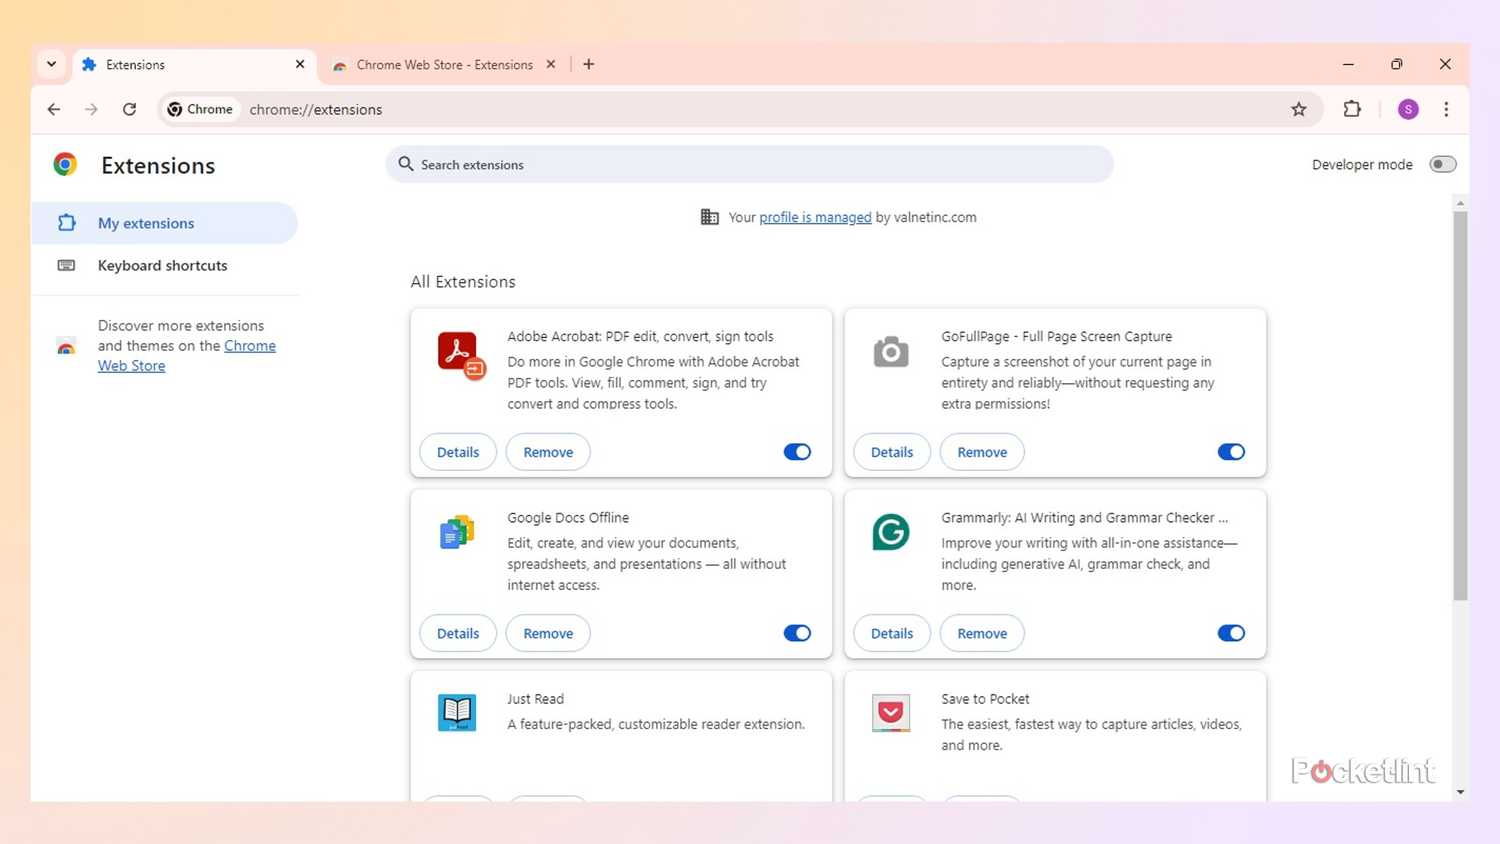Reload the page with the refresh icon
Viewport: 1500px width, 844px height.
pos(129,109)
